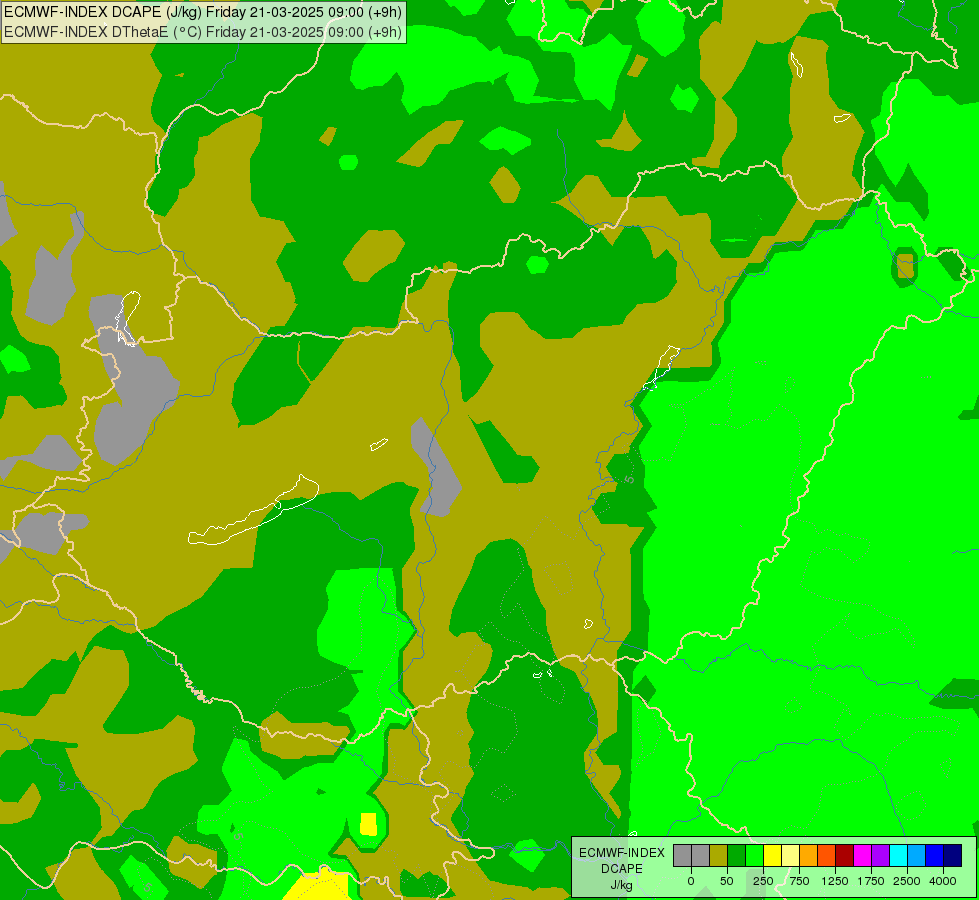Select the pale yellow legend swatch
This screenshot has height=900, width=979.
pos(791,855)
